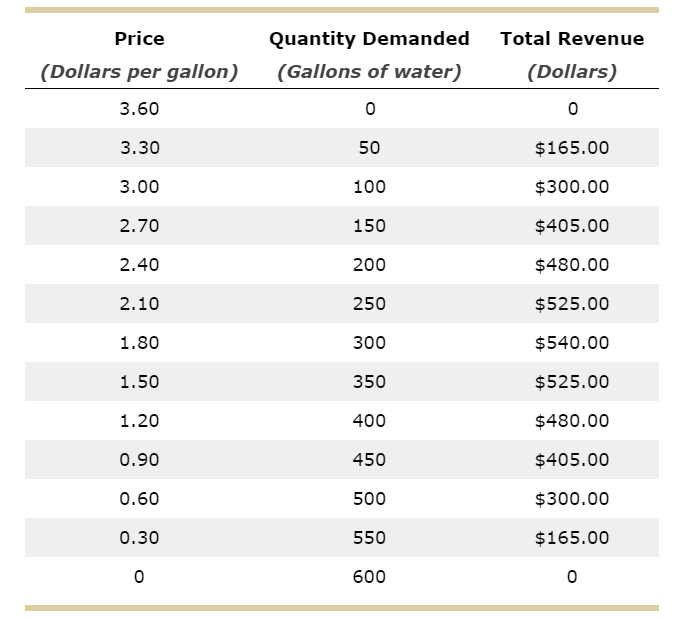
Task: Click the price value 2.10
Action: (139, 304)
